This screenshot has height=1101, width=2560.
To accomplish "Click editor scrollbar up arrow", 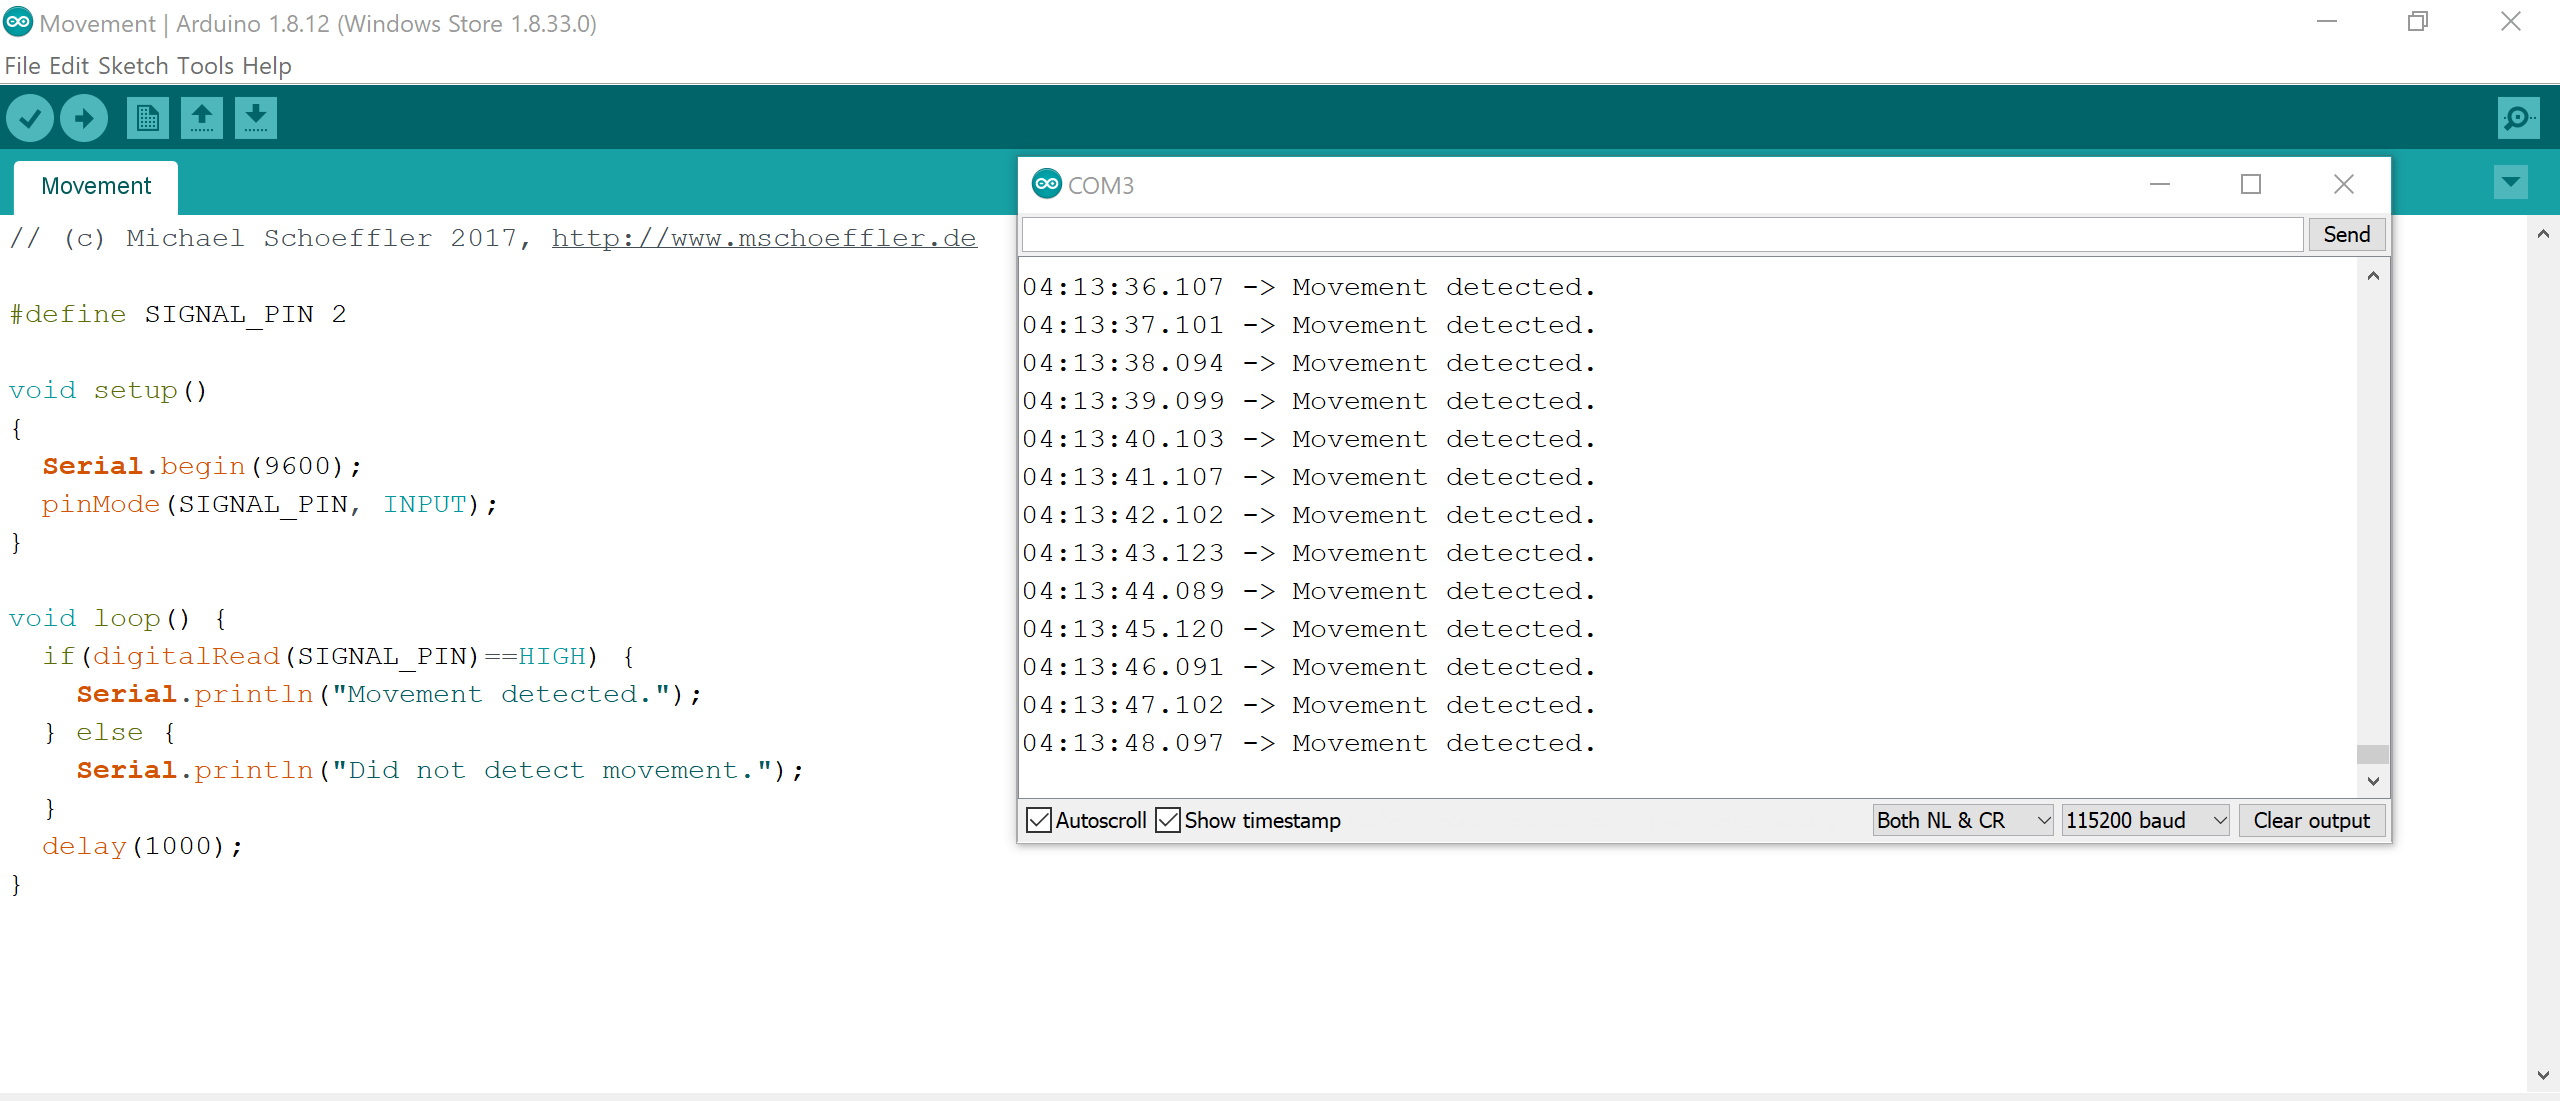I will pyautogui.click(x=2543, y=234).
